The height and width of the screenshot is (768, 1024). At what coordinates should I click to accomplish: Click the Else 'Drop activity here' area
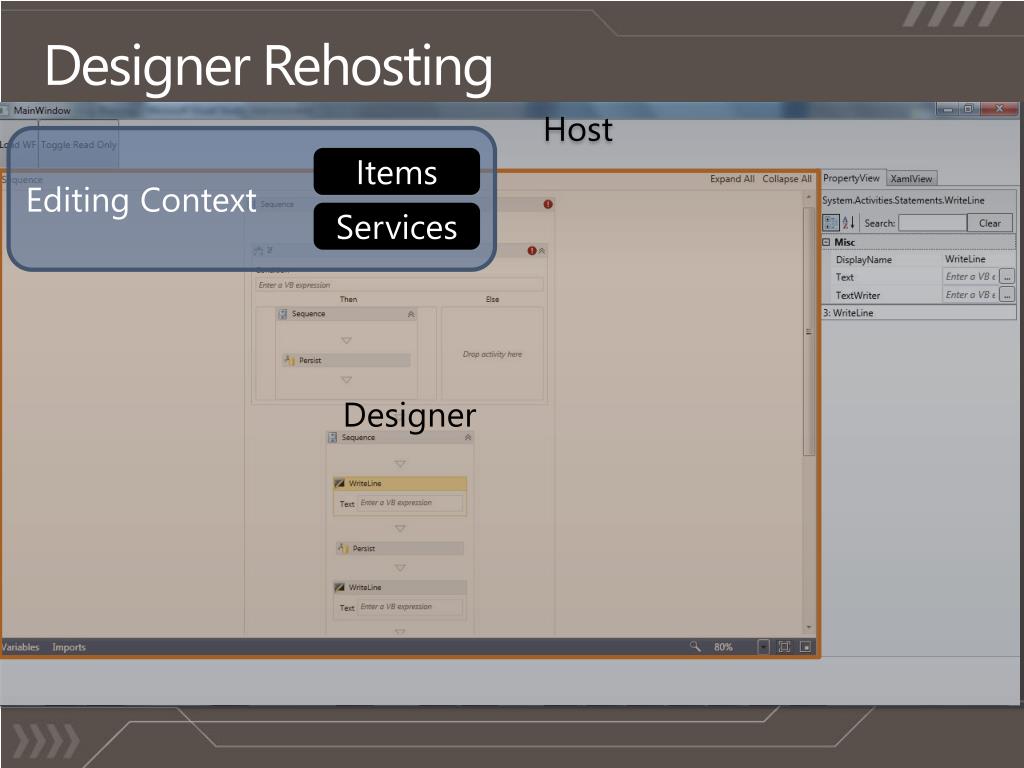(x=492, y=354)
